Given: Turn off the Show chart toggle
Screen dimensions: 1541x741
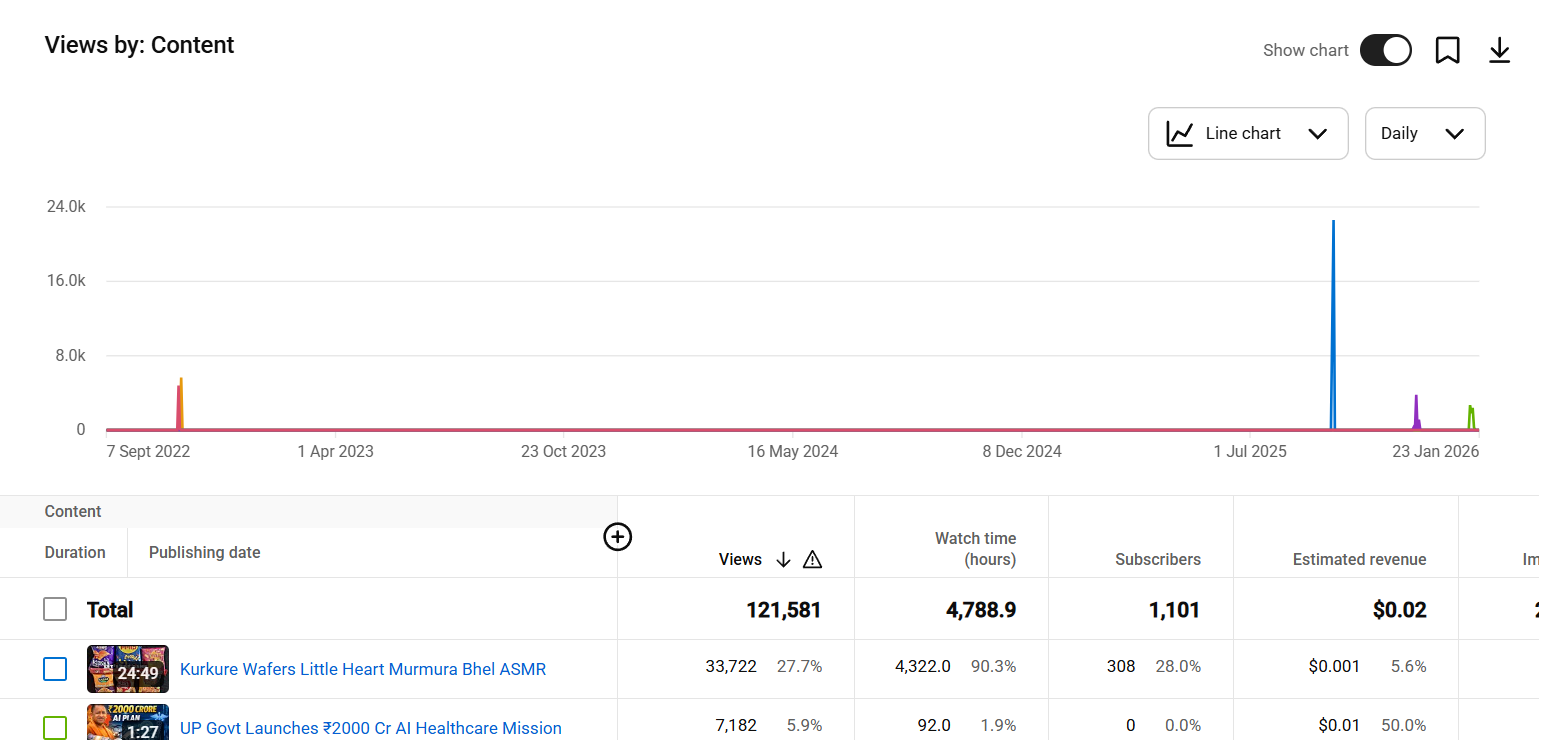Looking at the screenshot, I should [x=1385, y=50].
